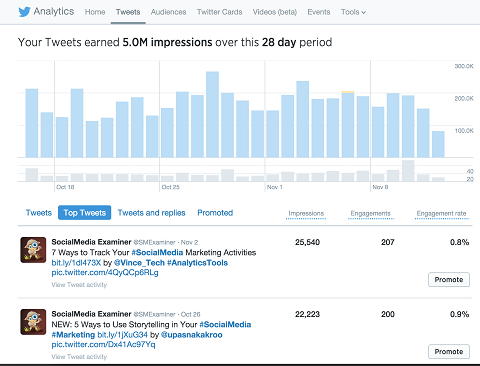Click the Engagement rate column header
This screenshot has height=366, width=480.
[441, 214]
